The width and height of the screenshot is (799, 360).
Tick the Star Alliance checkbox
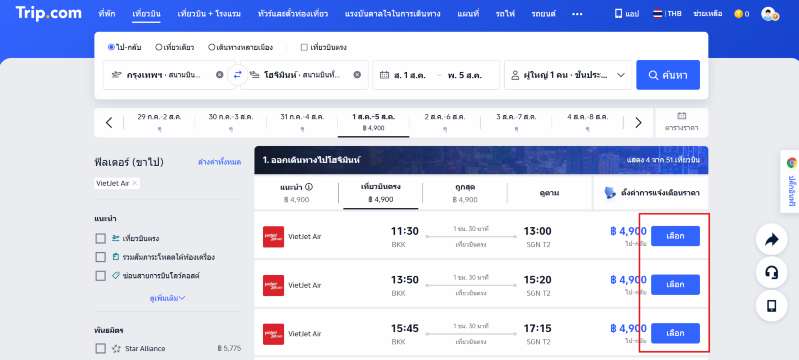tap(101, 348)
